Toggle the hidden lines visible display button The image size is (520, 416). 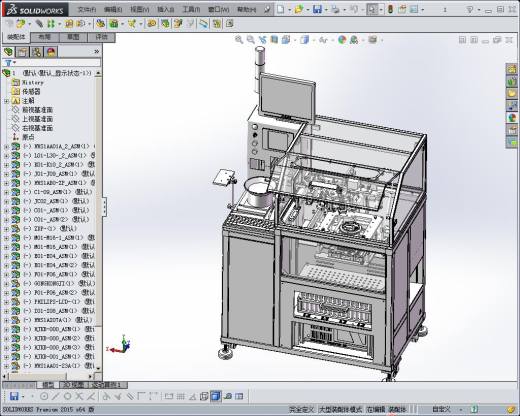pyautogui.click(x=204, y=396)
